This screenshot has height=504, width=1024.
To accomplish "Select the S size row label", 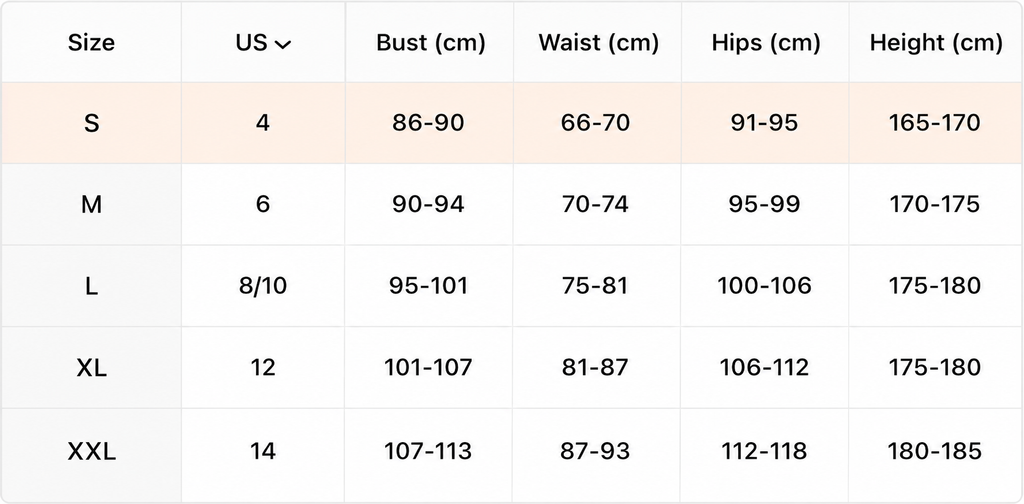I will (x=91, y=123).
